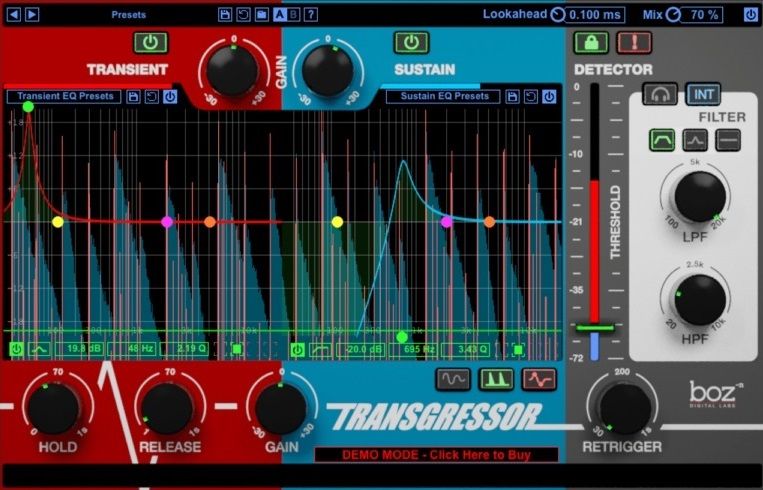Toggle the Transient section power button
The height and width of the screenshot is (490, 763).
coord(151,43)
